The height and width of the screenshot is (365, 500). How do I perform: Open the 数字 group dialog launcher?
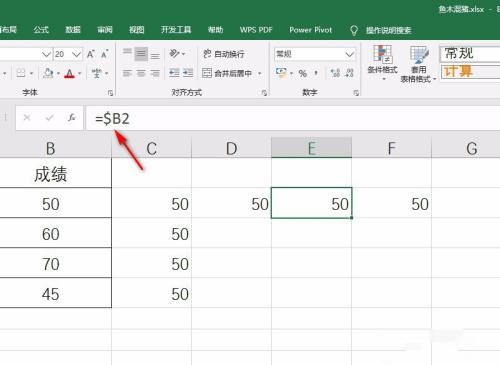click(356, 93)
